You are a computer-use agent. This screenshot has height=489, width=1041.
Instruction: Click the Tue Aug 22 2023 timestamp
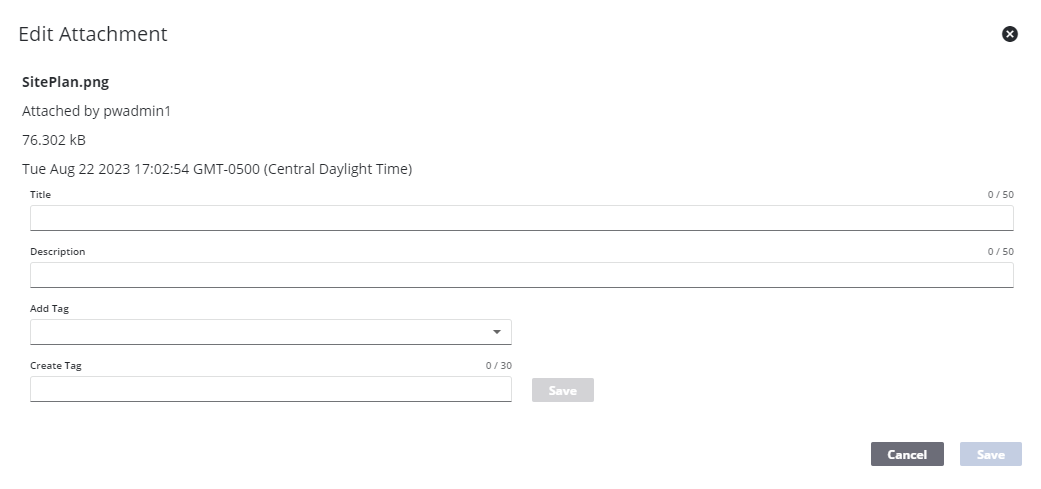coord(216,169)
